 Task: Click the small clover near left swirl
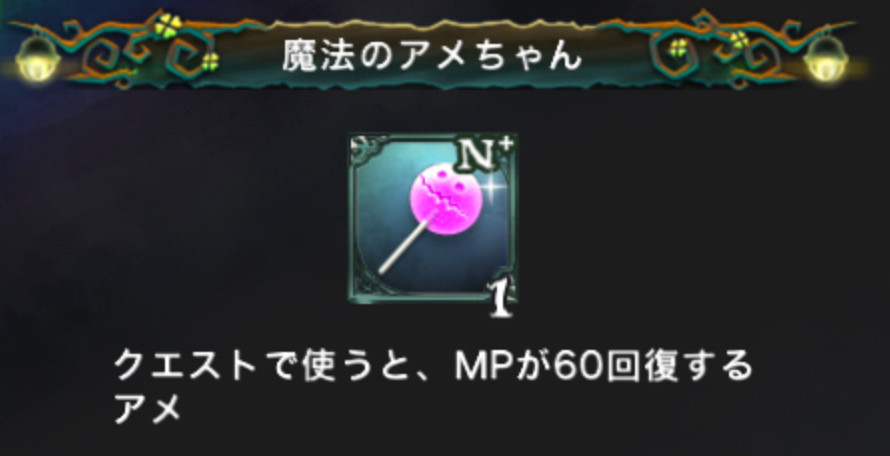click(211, 61)
